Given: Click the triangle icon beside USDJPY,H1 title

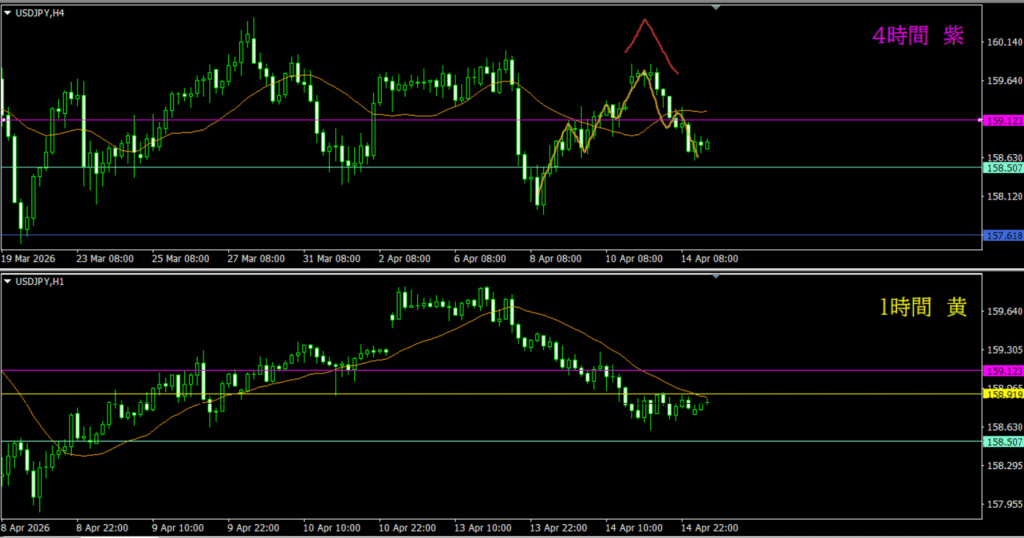Looking at the screenshot, I should click(x=8, y=283).
